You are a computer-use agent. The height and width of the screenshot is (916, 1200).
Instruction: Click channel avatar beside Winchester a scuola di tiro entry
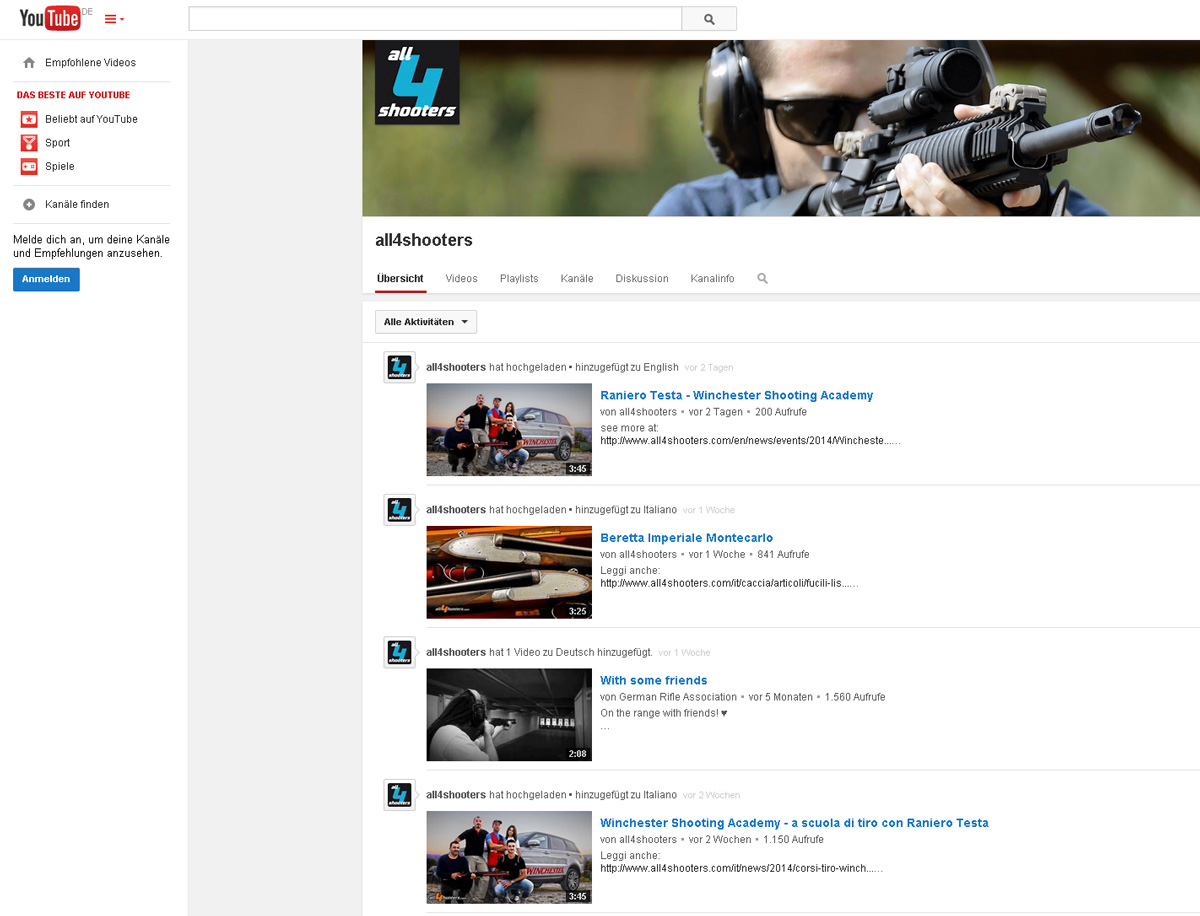pyautogui.click(x=400, y=795)
